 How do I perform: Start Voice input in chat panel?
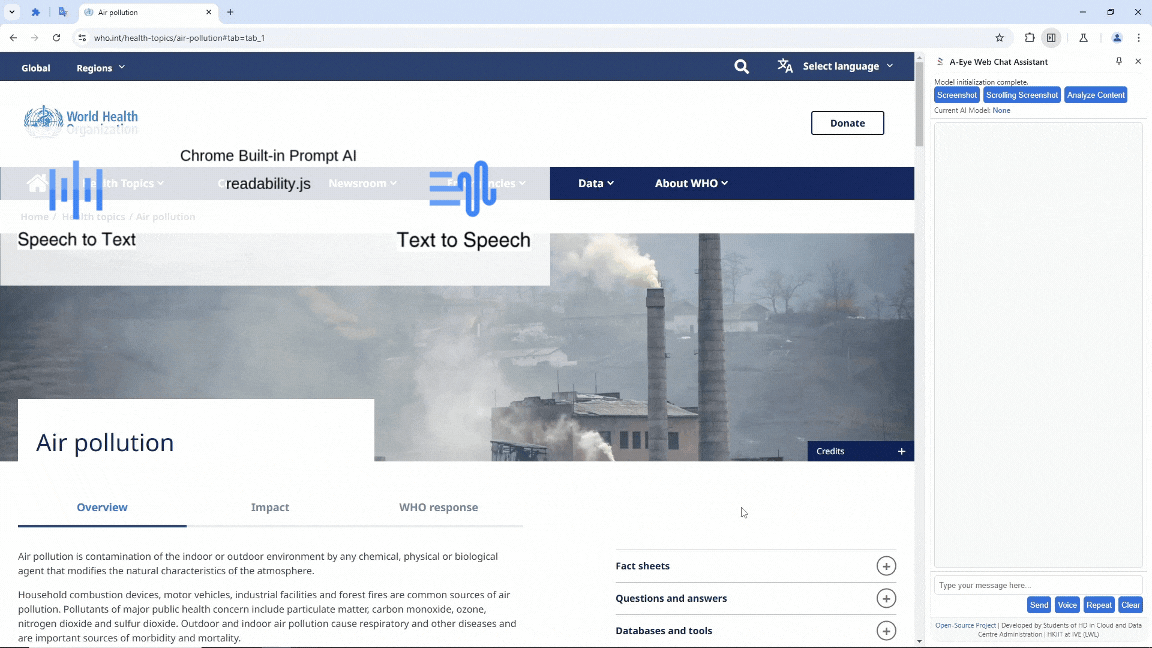pos(1067,605)
